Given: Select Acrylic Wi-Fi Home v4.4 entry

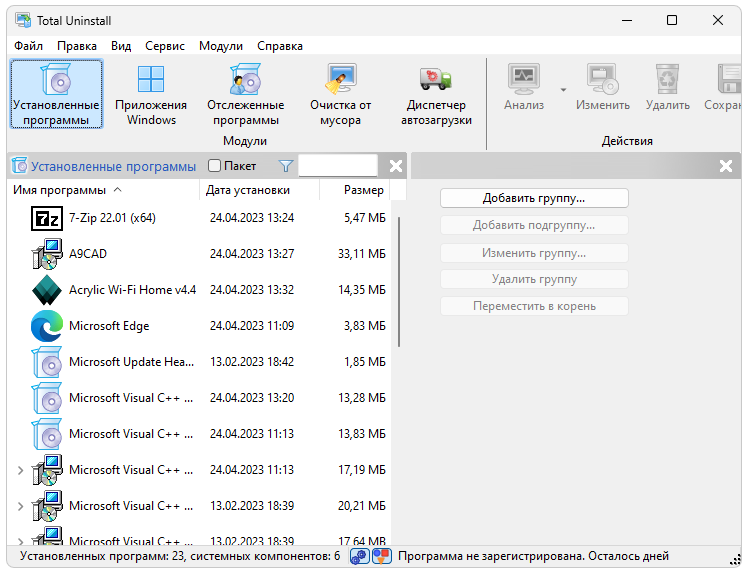Looking at the screenshot, I should pyautogui.click(x=132, y=290).
